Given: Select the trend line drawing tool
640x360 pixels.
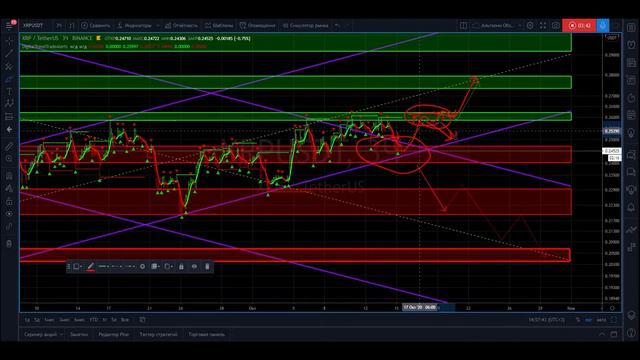Looking at the screenshot, I should pos(9,53).
